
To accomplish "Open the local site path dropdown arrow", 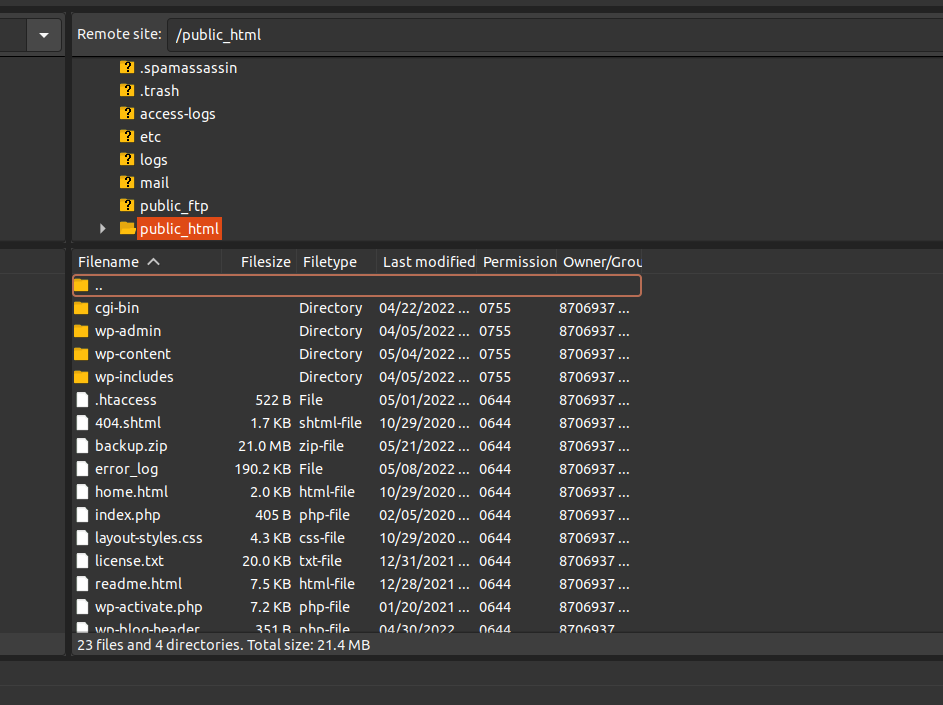I will (x=43, y=35).
